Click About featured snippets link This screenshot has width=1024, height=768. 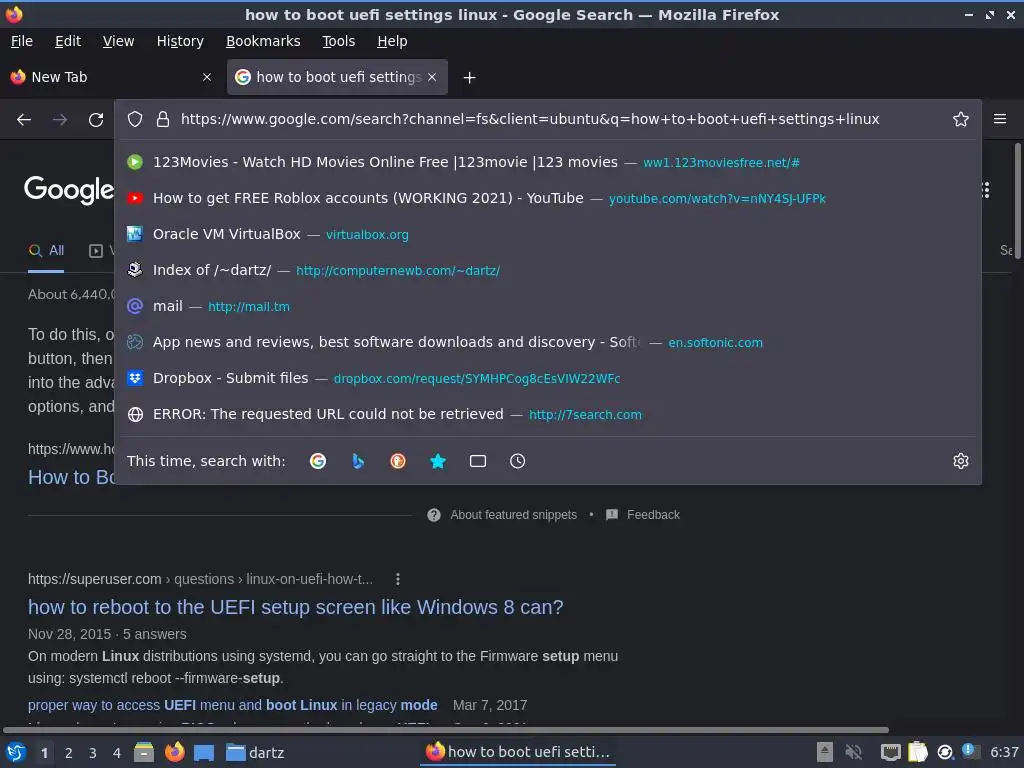513,515
